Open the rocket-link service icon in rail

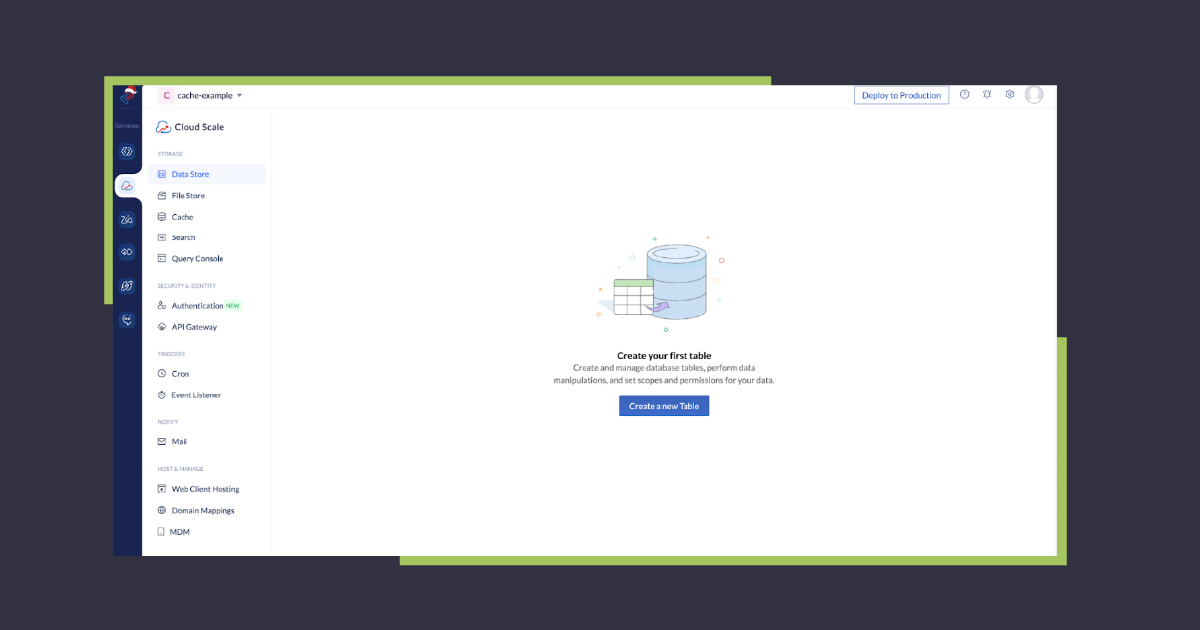[x=127, y=286]
